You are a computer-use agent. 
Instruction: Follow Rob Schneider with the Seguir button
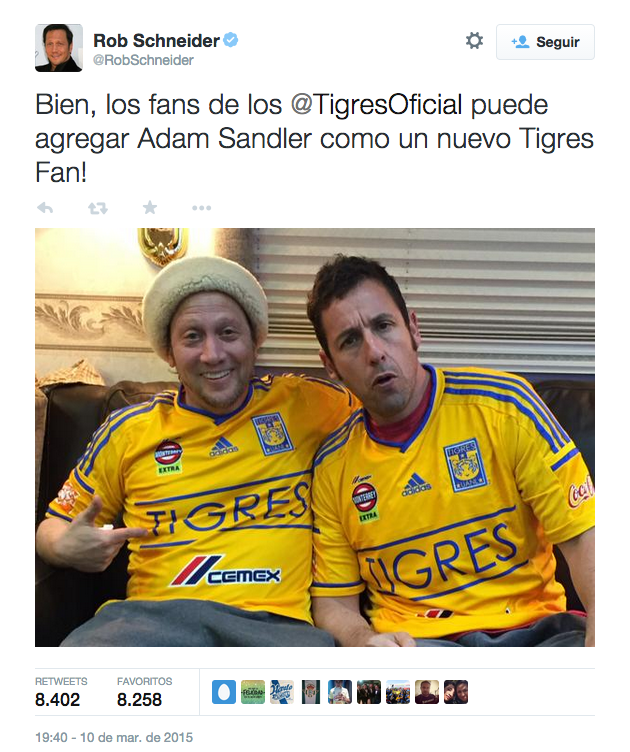coord(545,42)
